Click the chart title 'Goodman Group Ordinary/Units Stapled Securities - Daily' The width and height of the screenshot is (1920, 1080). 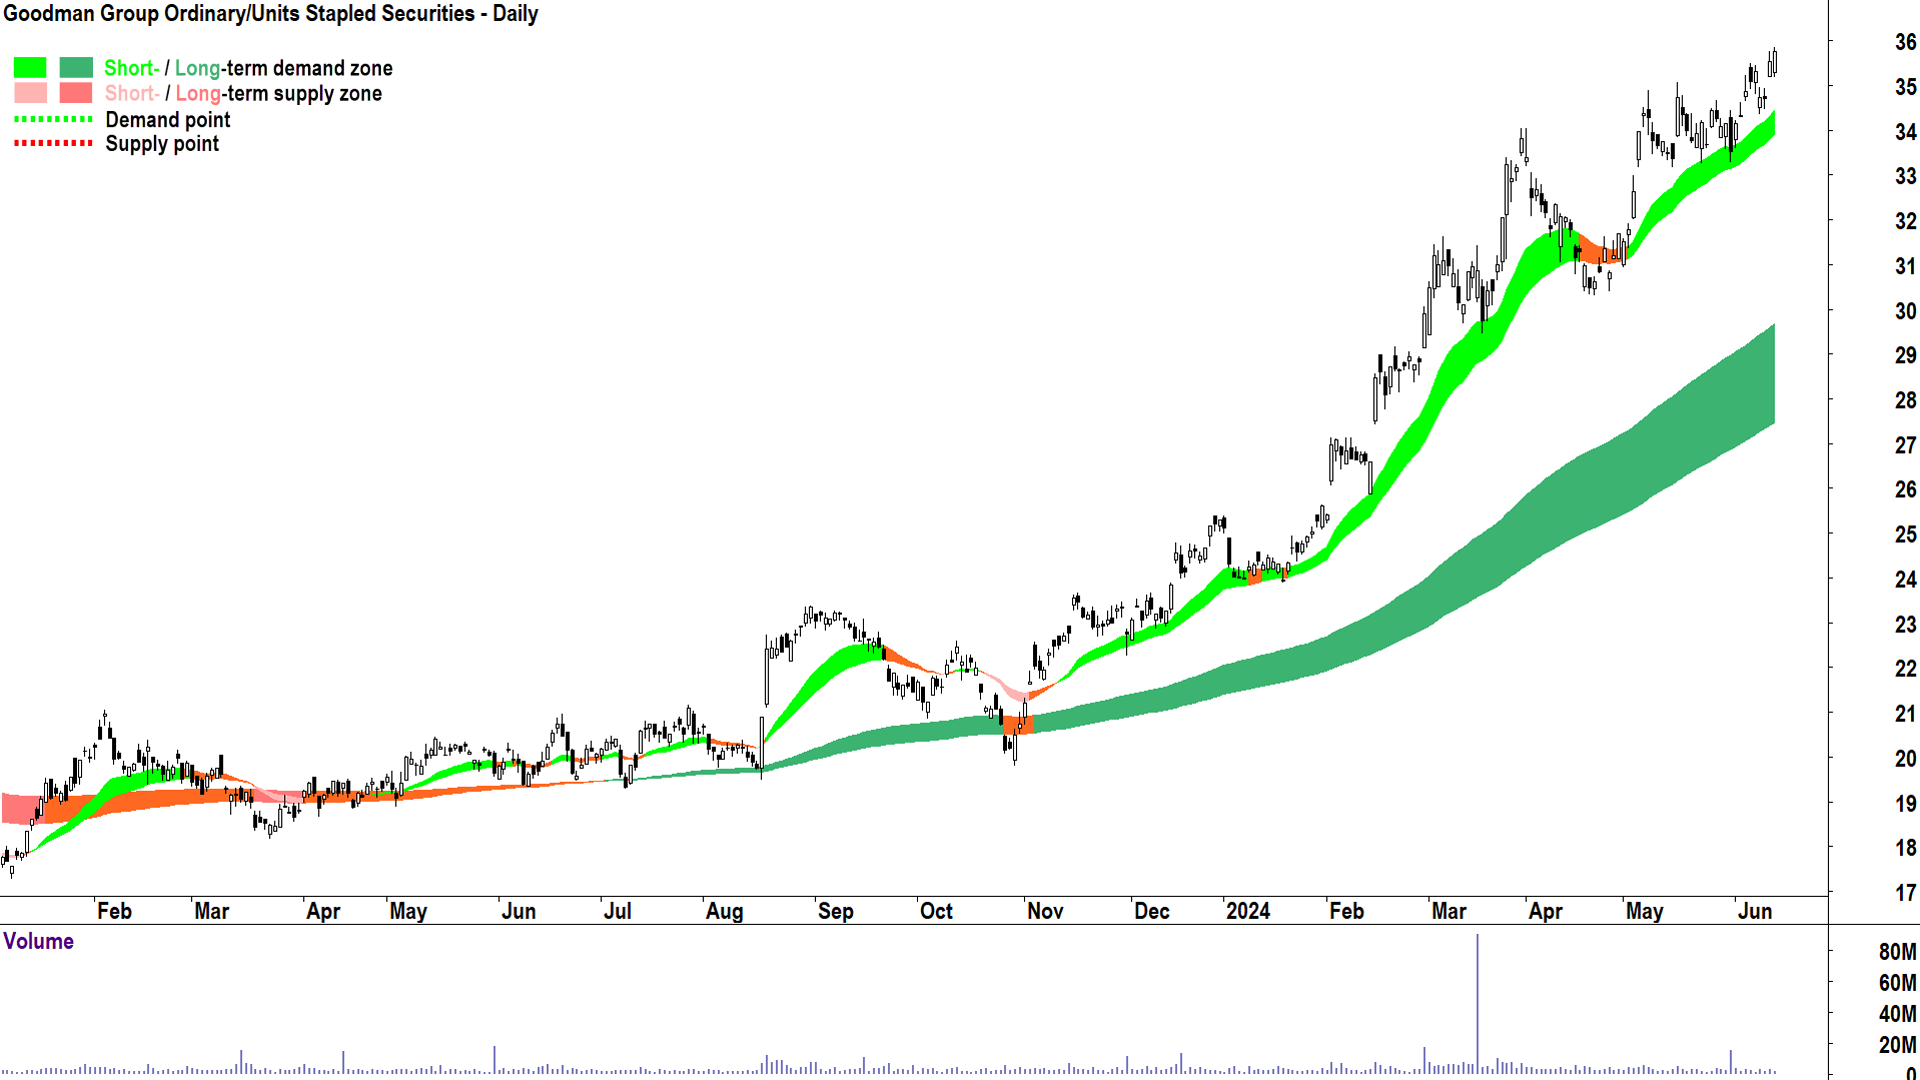(x=271, y=14)
